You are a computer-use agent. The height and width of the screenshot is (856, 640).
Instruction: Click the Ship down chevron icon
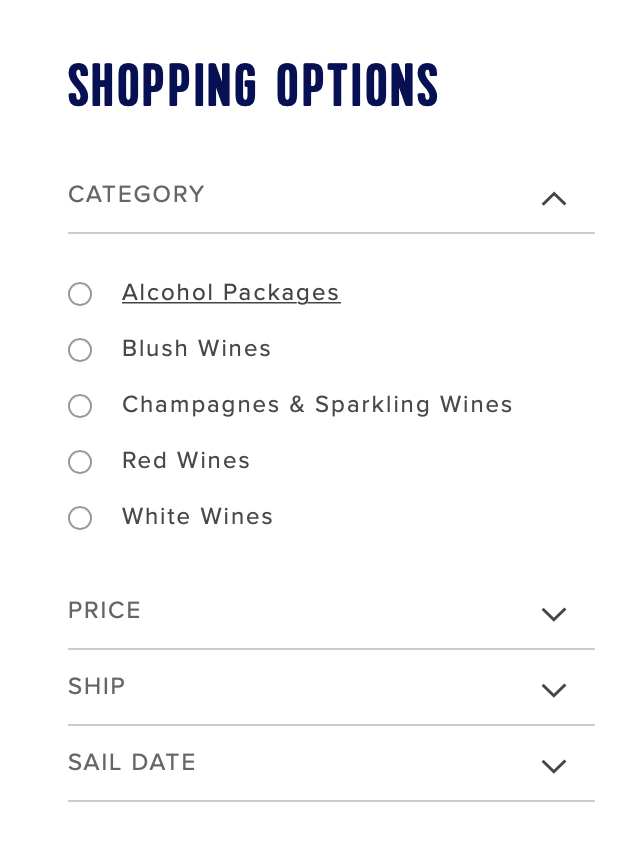pyautogui.click(x=554, y=690)
